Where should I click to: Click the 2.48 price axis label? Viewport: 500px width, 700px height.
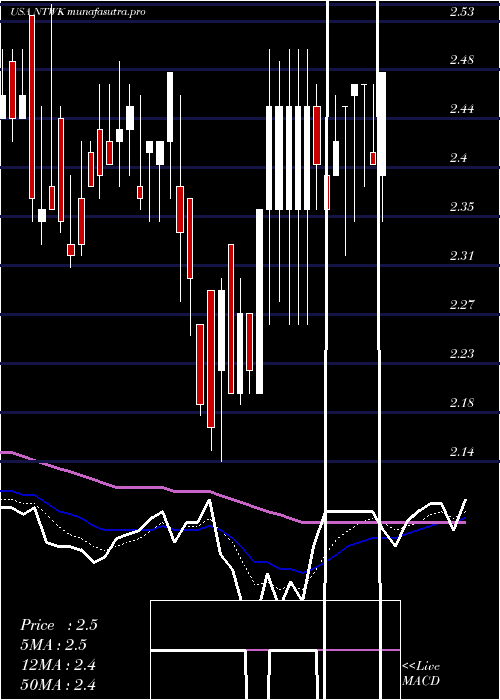tap(462, 59)
